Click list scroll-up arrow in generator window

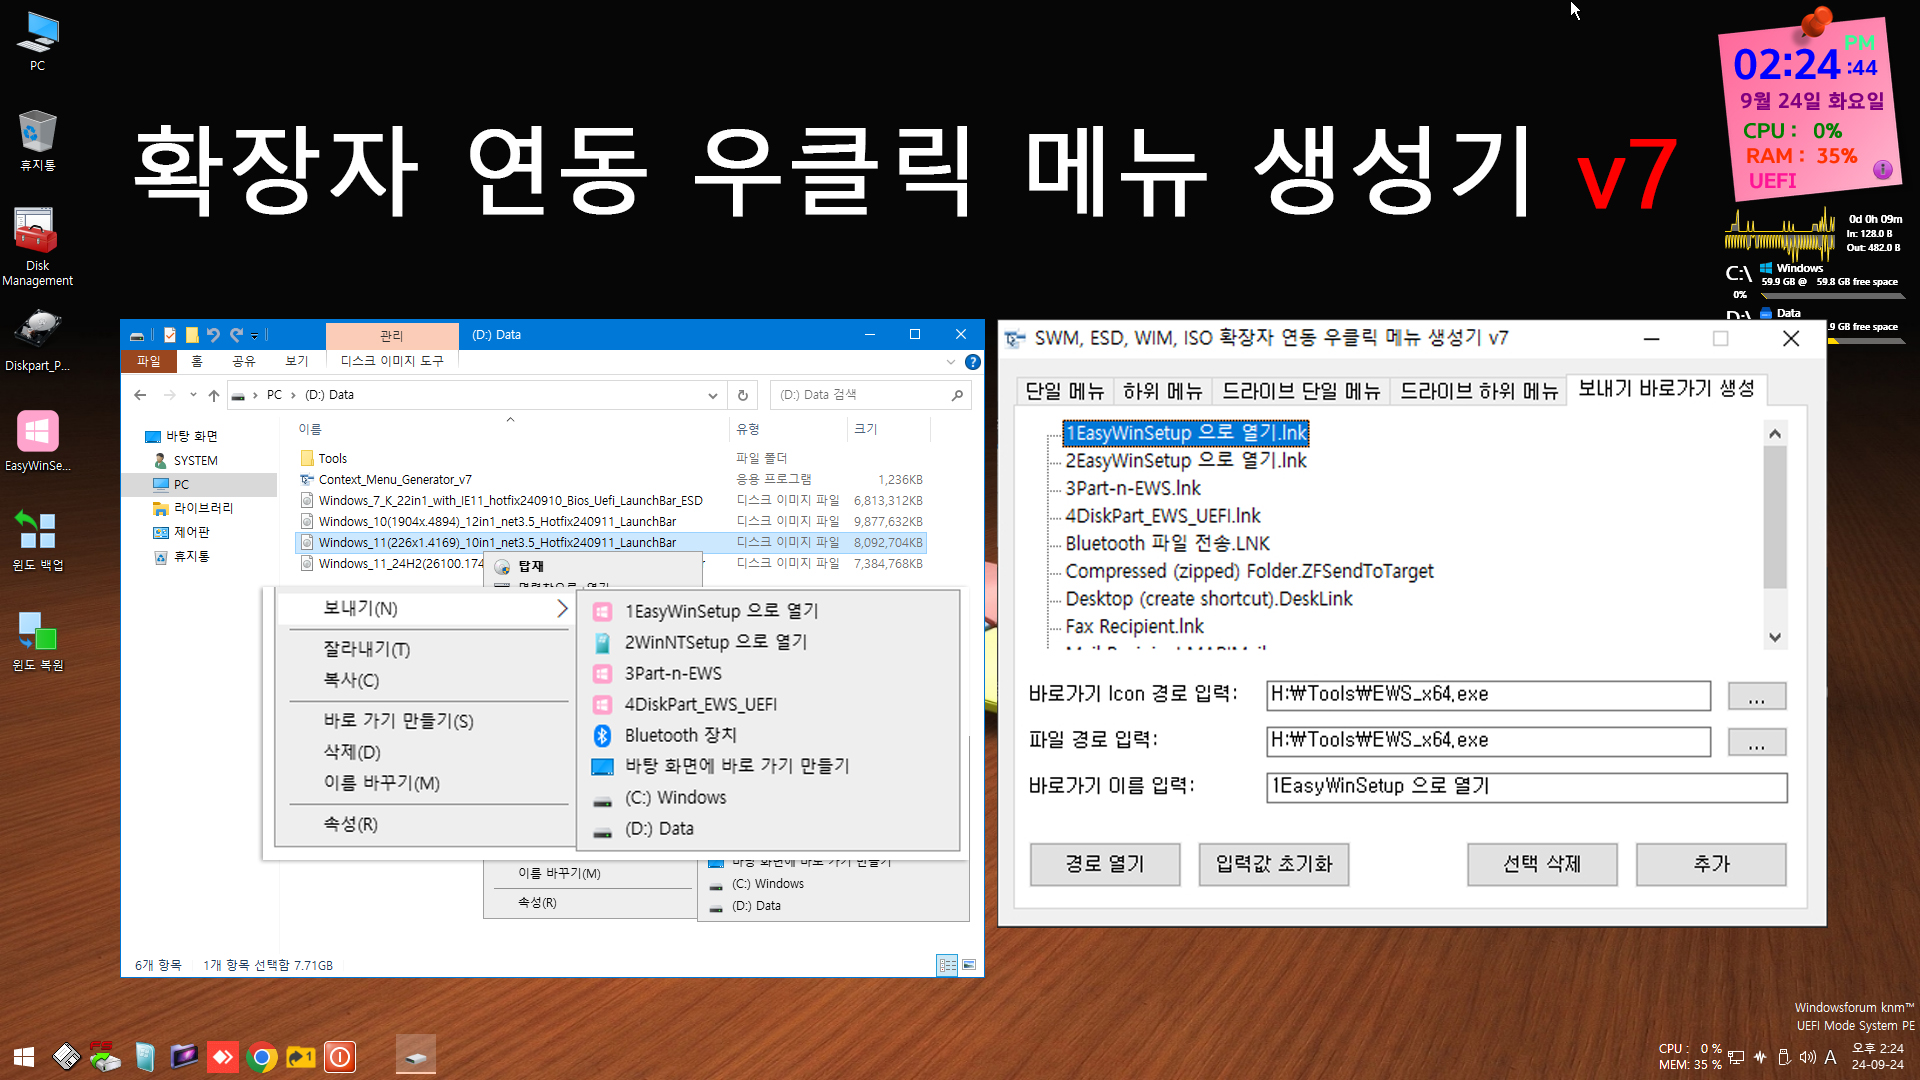pyautogui.click(x=1775, y=433)
